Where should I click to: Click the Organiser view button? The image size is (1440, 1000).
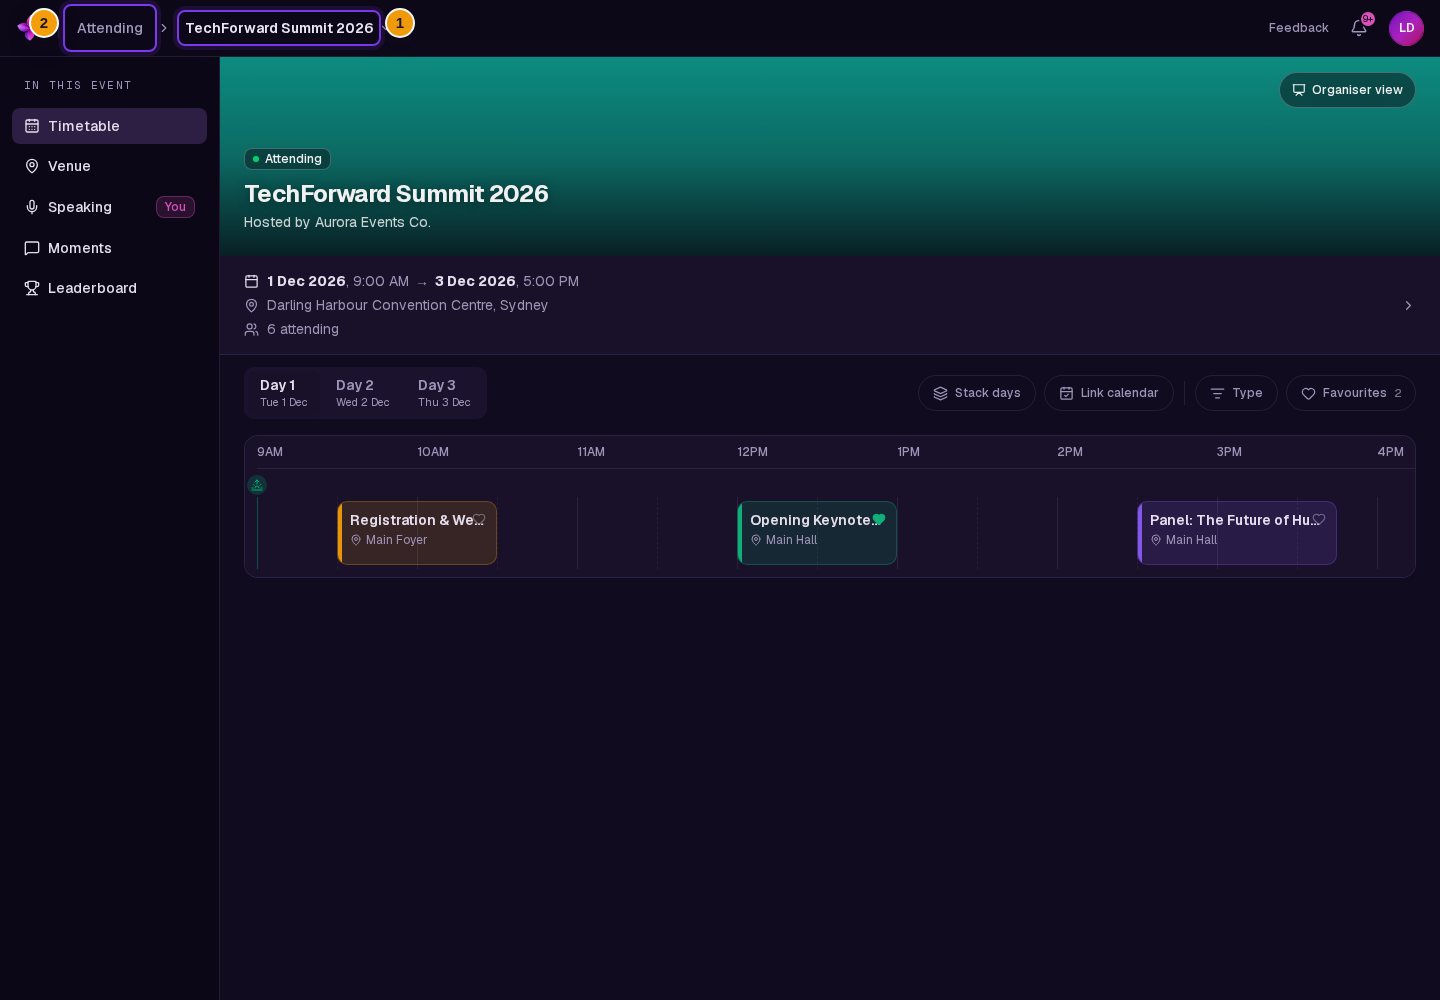[1347, 90]
